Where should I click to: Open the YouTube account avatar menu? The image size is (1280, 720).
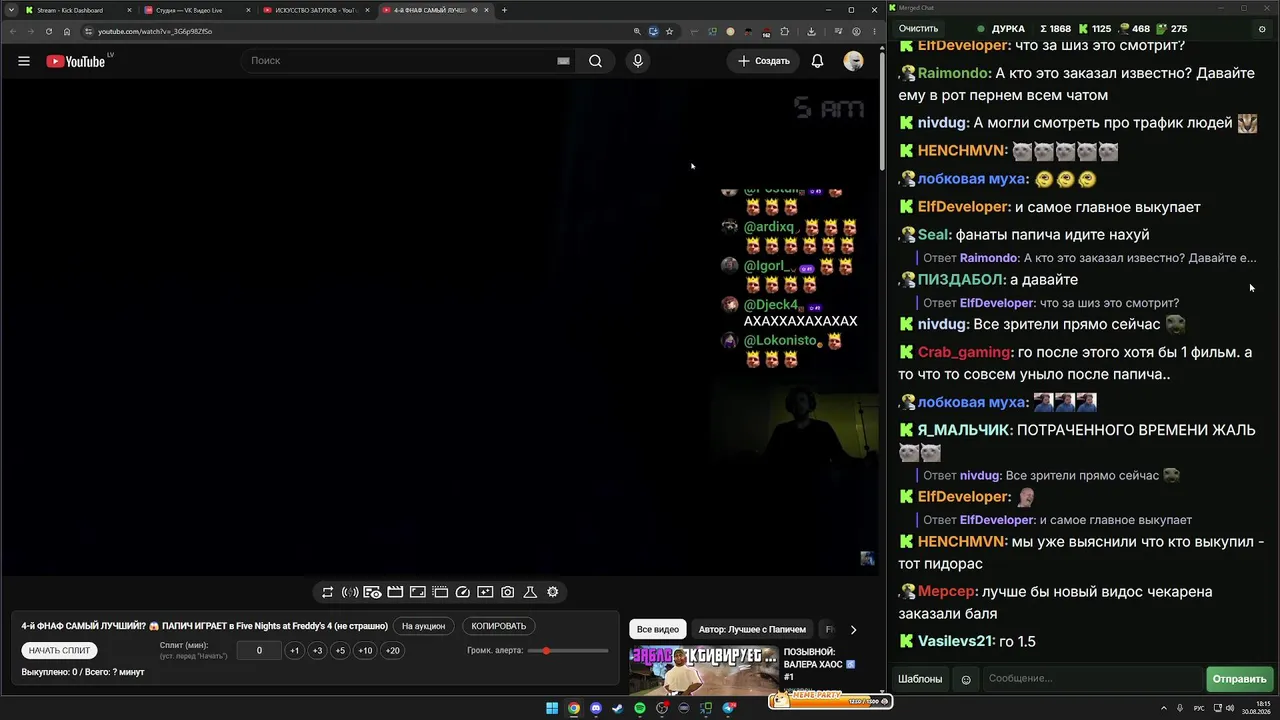853,61
